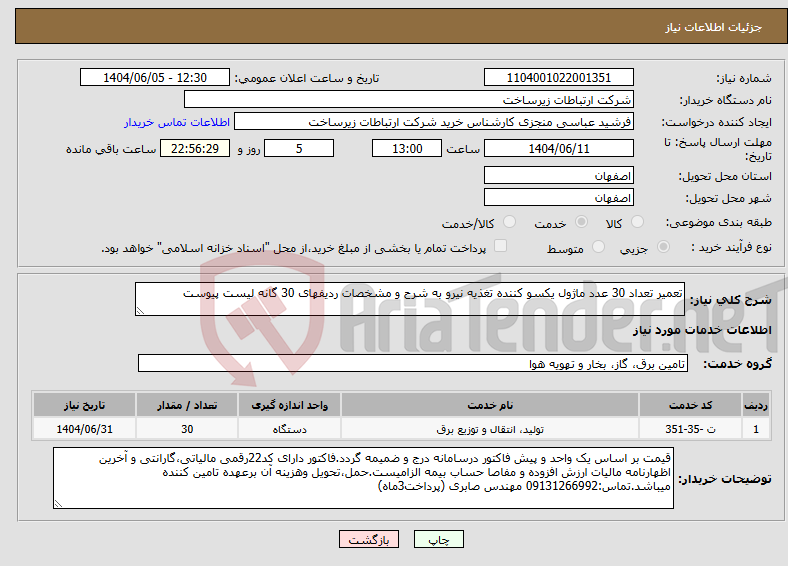788x566 pixels.
Task: Click the تاریخ نیاز column header
Action: pos(84,405)
